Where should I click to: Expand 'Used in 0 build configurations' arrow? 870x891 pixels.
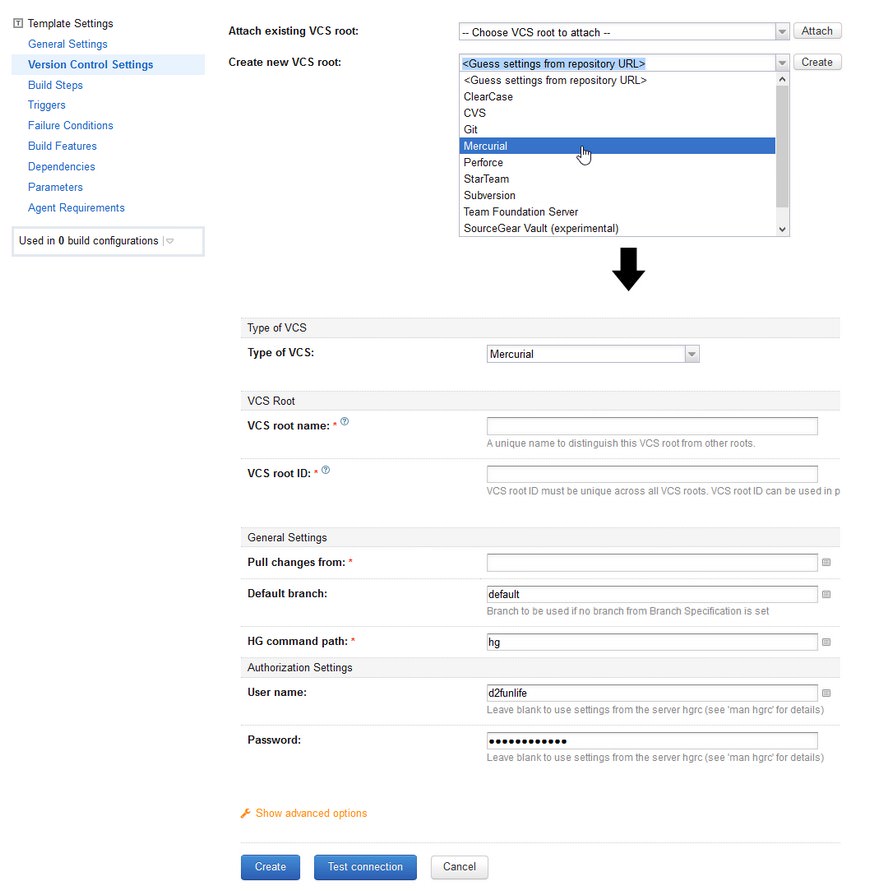point(169,241)
